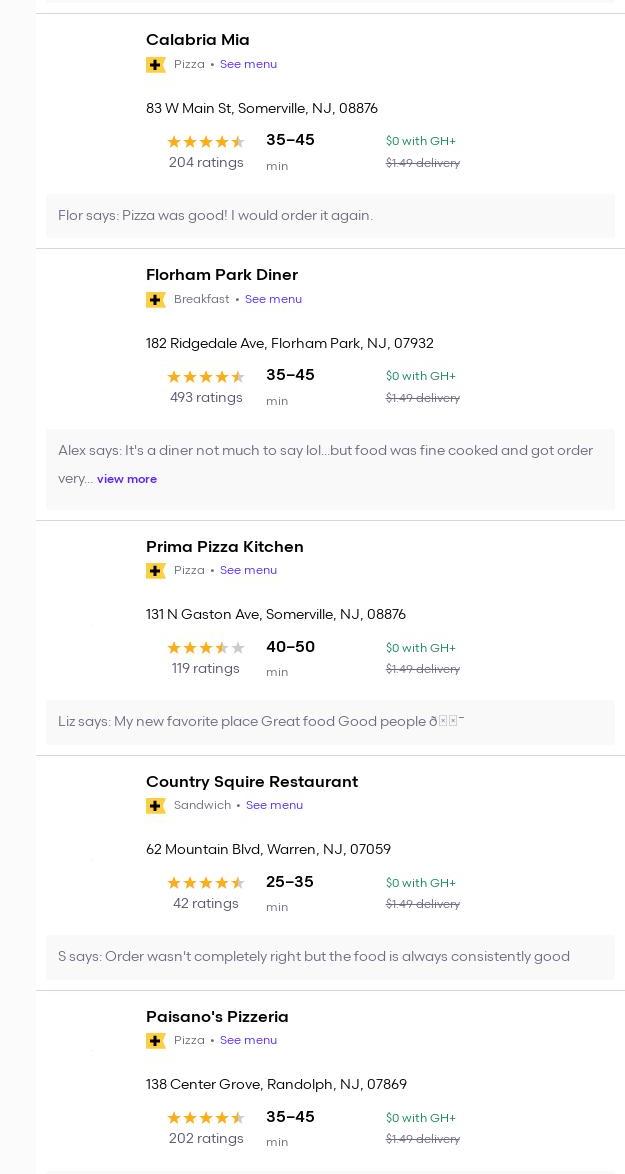
Task: Open See menu for Calabria Mia
Action: tap(248, 64)
